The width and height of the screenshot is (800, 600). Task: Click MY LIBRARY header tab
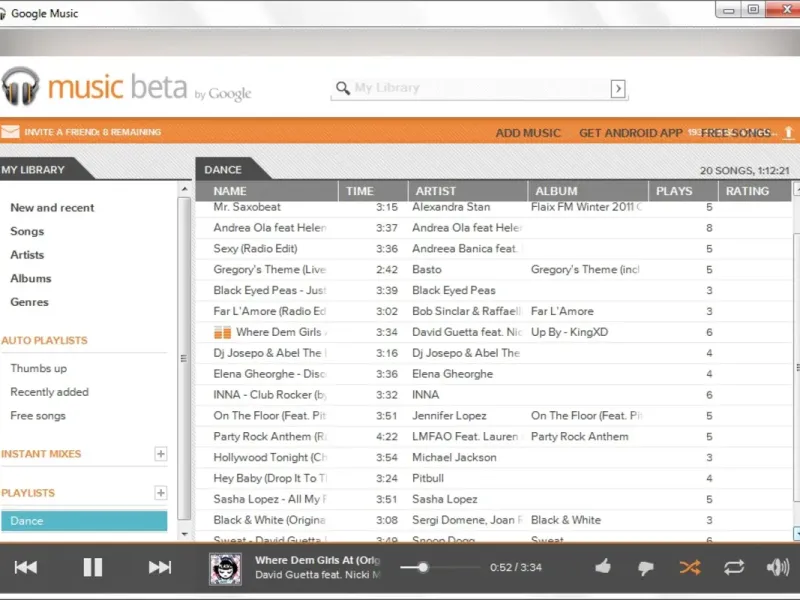coord(43,169)
